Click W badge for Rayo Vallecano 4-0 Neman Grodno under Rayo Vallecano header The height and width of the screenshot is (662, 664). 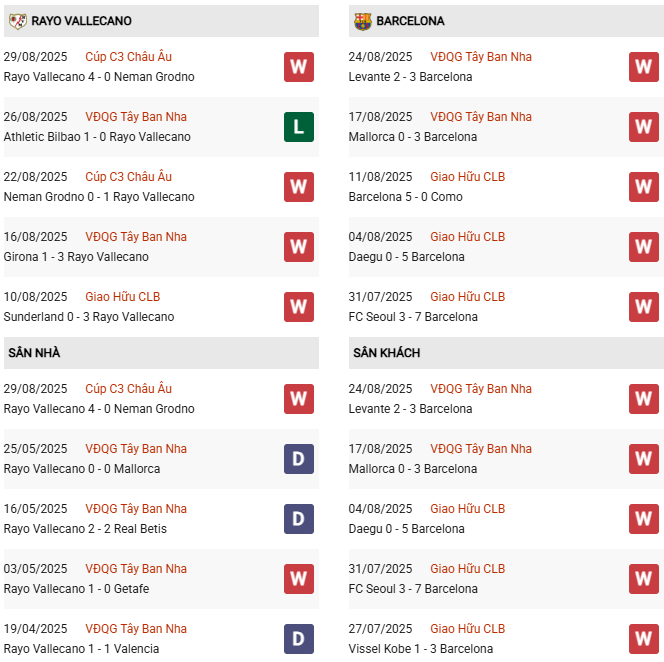pyautogui.click(x=298, y=67)
